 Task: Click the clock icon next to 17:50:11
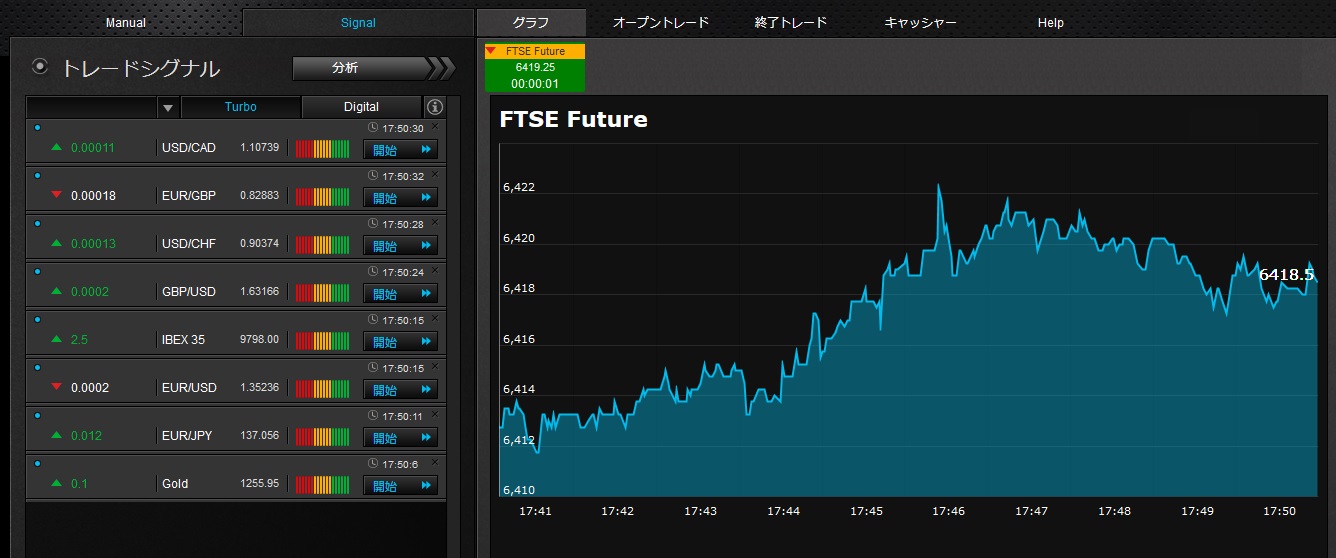pyautogui.click(x=373, y=416)
